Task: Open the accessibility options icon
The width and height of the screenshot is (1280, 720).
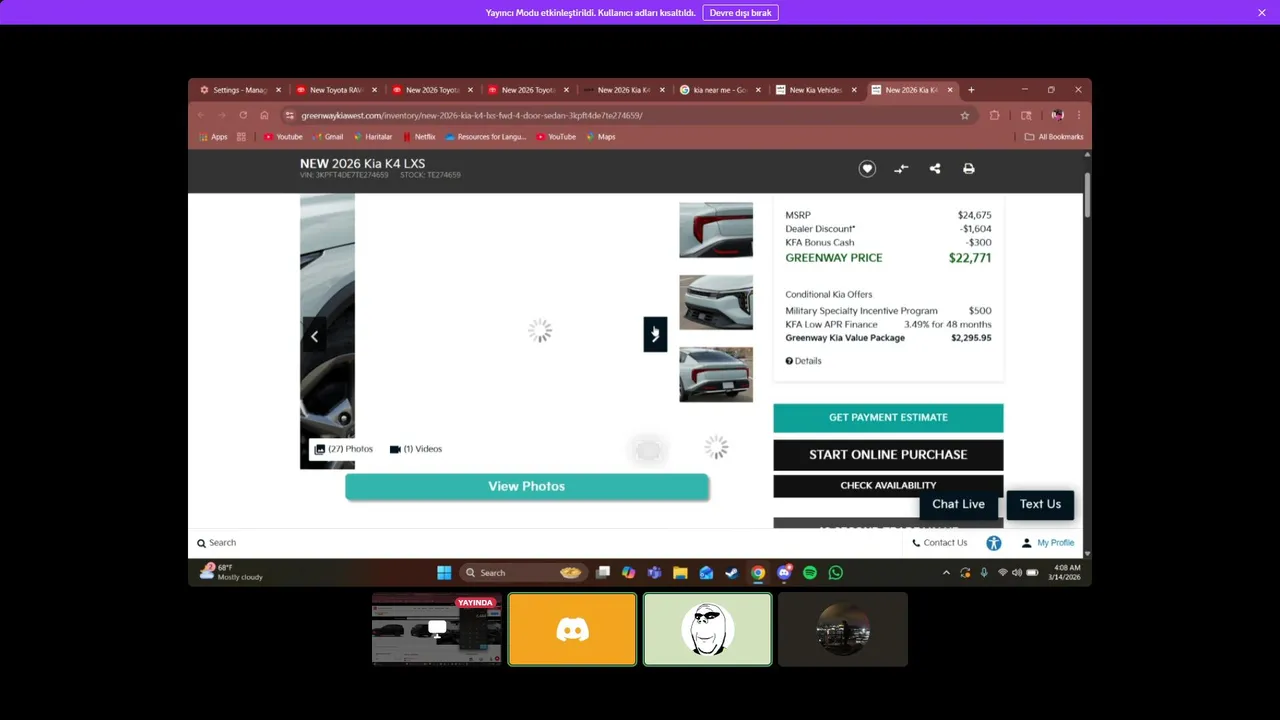Action: [x=993, y=543]
